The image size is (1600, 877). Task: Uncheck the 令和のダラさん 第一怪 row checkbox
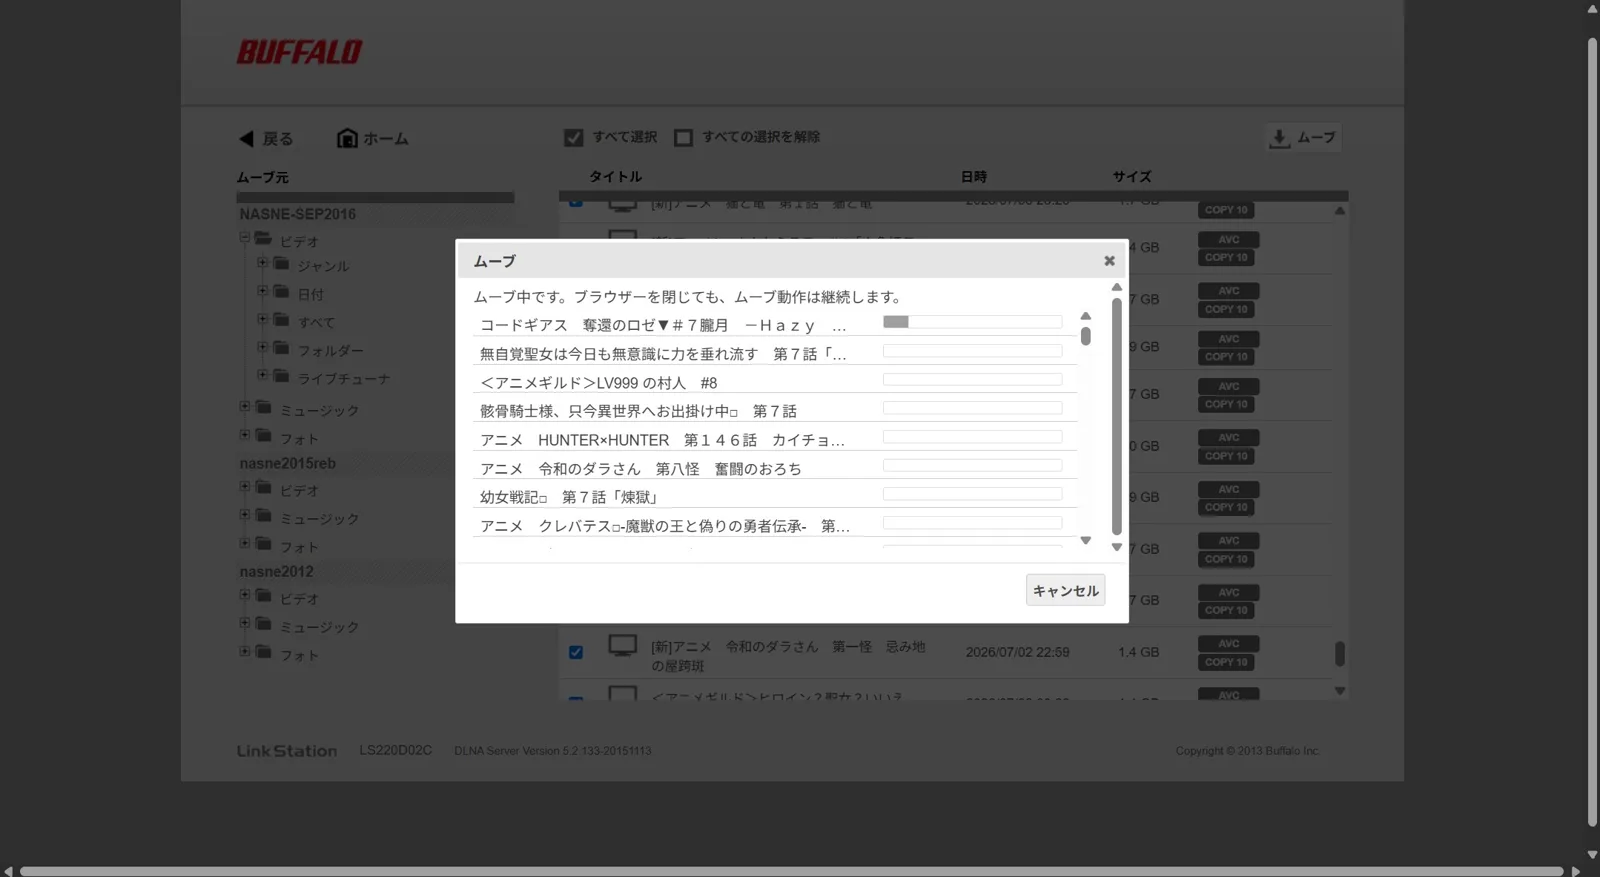576,652
